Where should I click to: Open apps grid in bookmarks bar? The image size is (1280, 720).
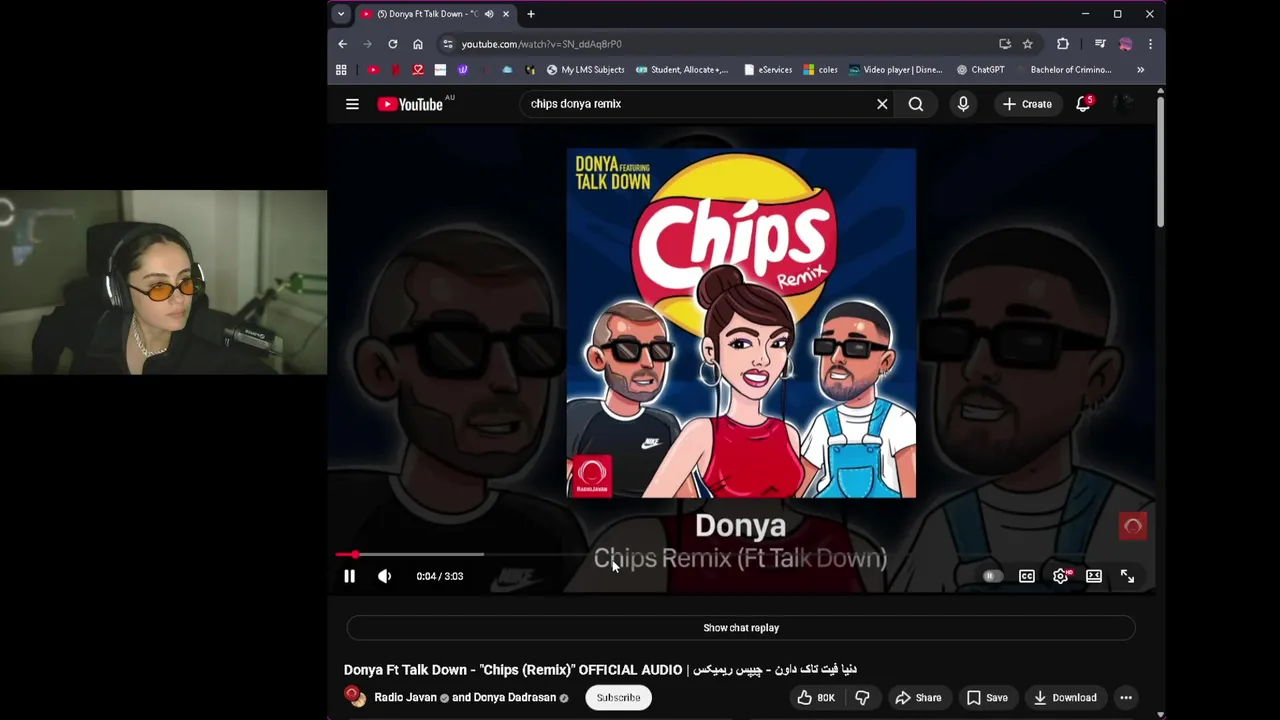coord(341,70)
